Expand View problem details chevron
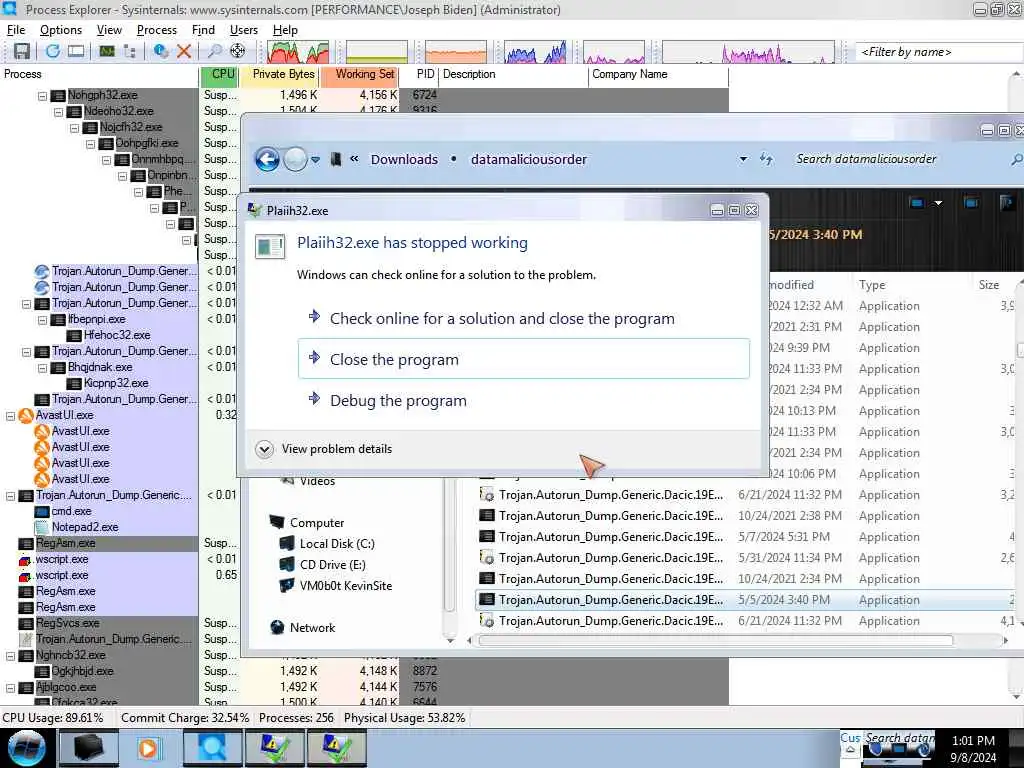This screenshot has height=768, width=1024. (264, 449)
